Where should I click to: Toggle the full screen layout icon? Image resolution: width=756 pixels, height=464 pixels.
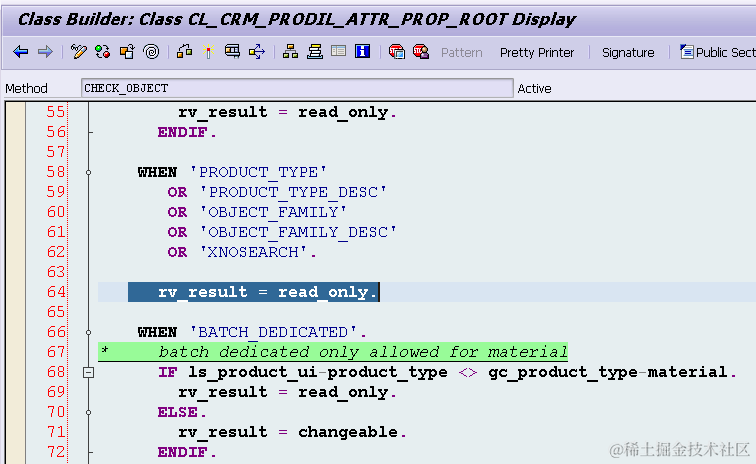338,51
